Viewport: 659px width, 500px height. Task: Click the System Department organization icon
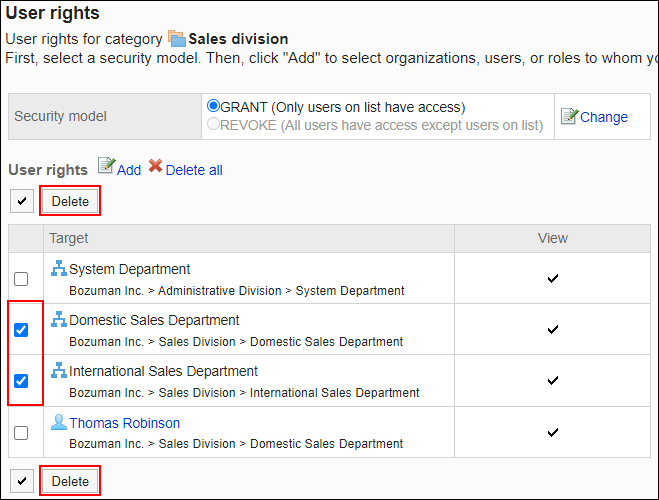point(59,268)
